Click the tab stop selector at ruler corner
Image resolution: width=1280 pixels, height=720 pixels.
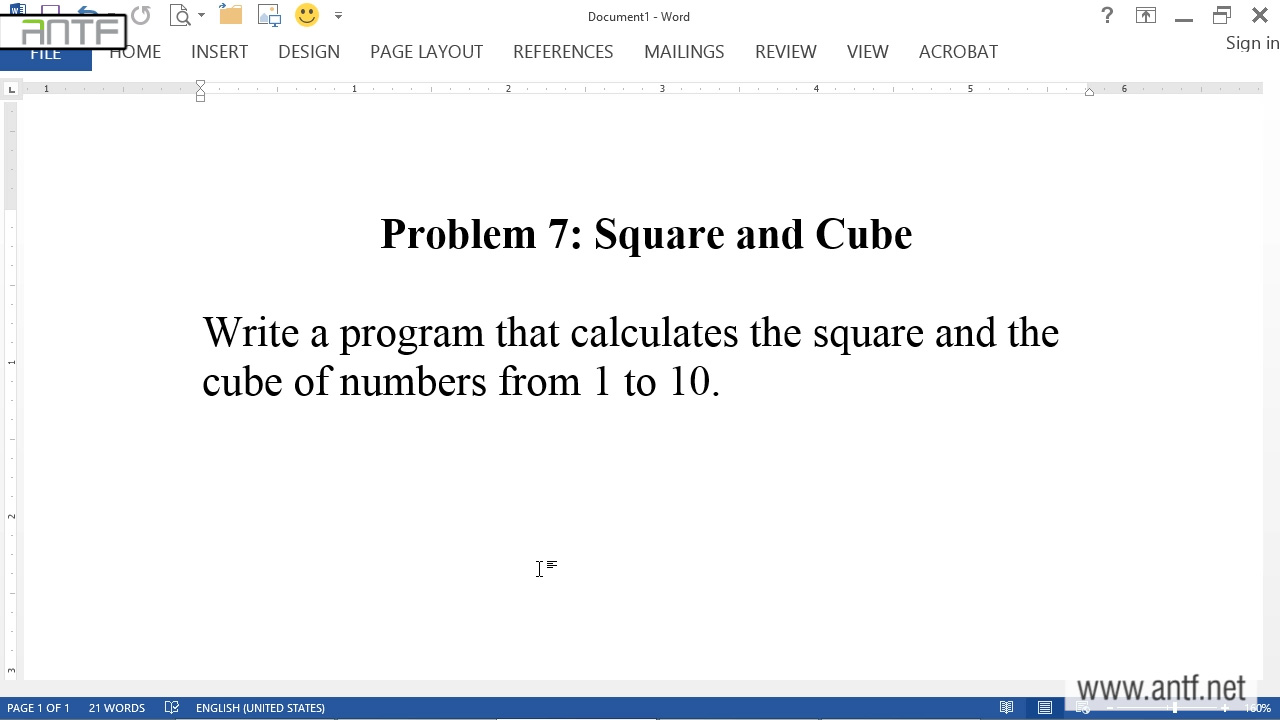[x=11, y=90]
